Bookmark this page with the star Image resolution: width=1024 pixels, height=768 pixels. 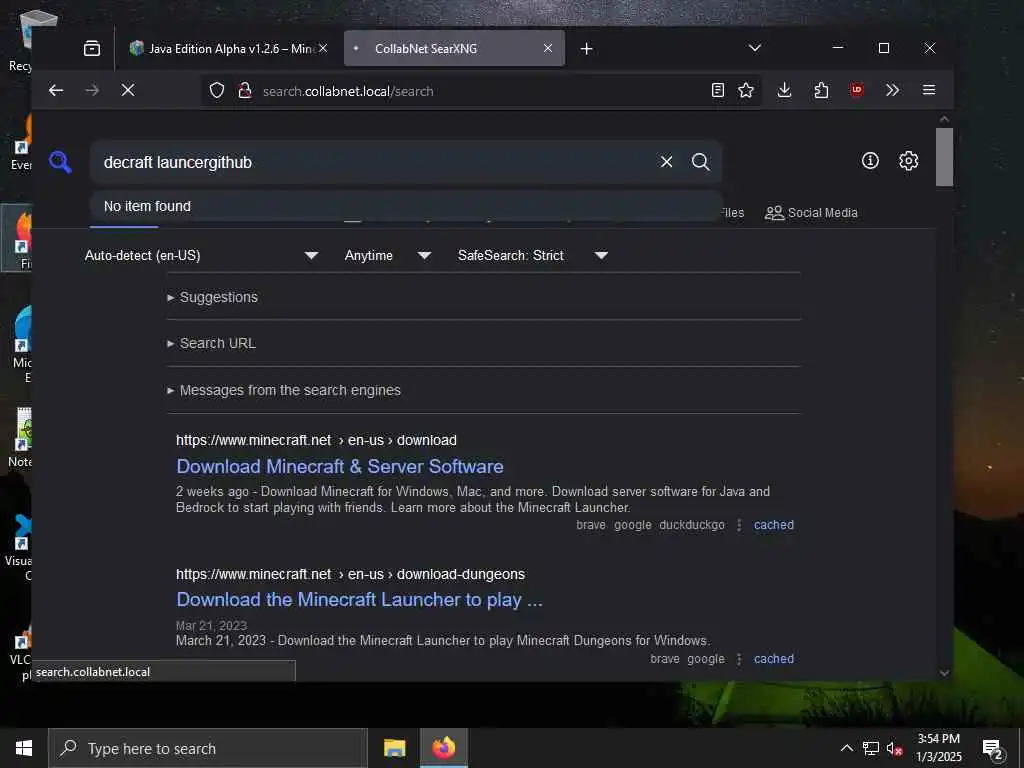(746, 90)
